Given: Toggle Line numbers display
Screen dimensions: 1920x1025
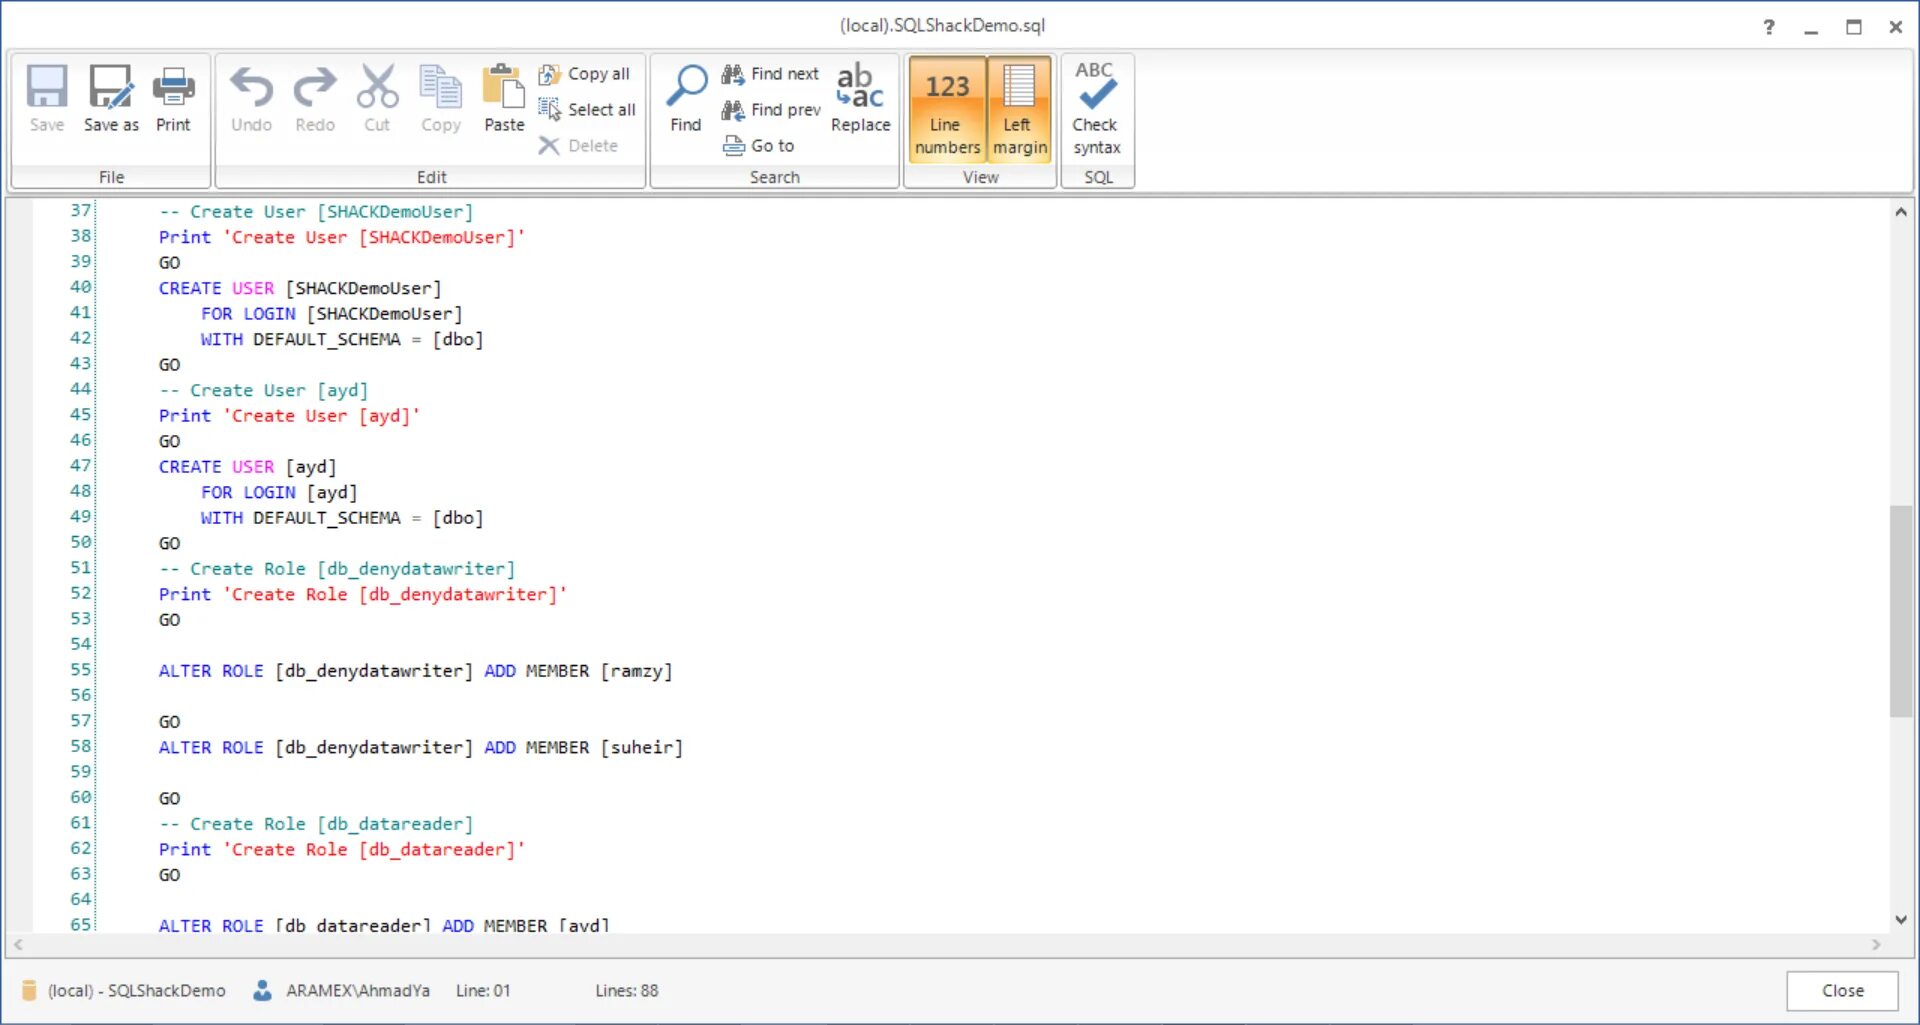Looking at the screenshot, I should [x=947, y=108].
